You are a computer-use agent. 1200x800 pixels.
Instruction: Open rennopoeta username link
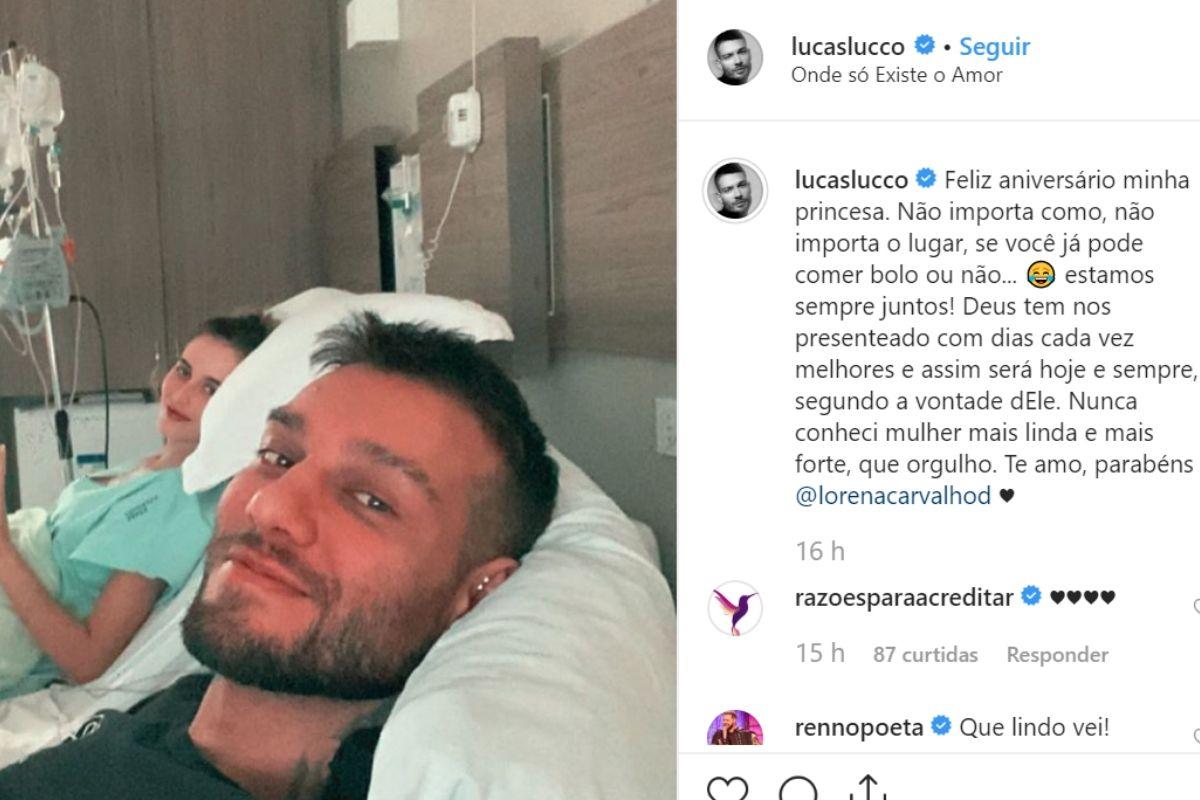[x=860, y=727]
